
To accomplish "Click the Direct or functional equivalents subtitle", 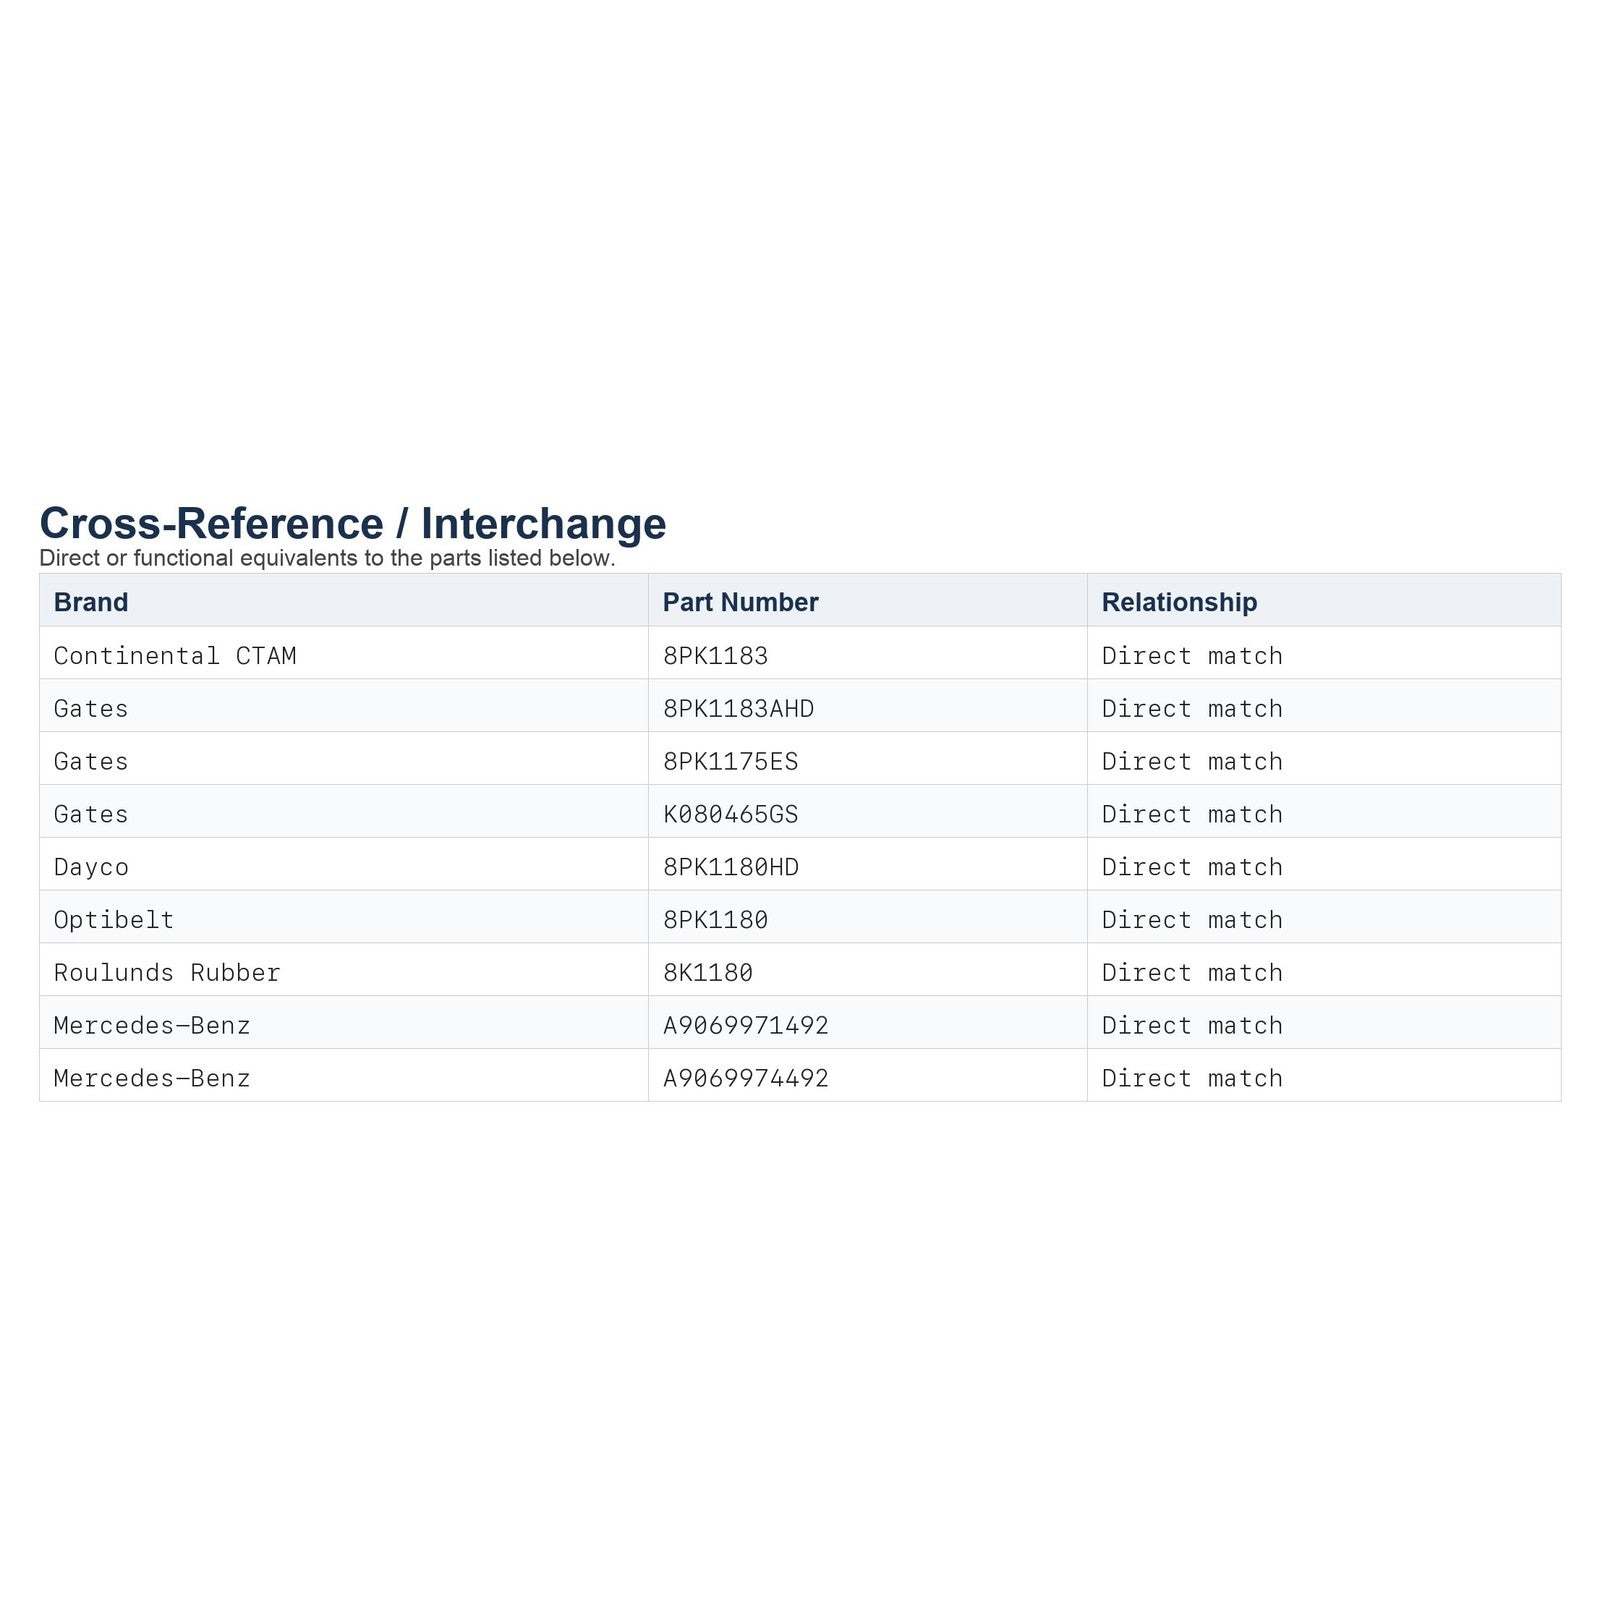I will click(x=327, y=558).
